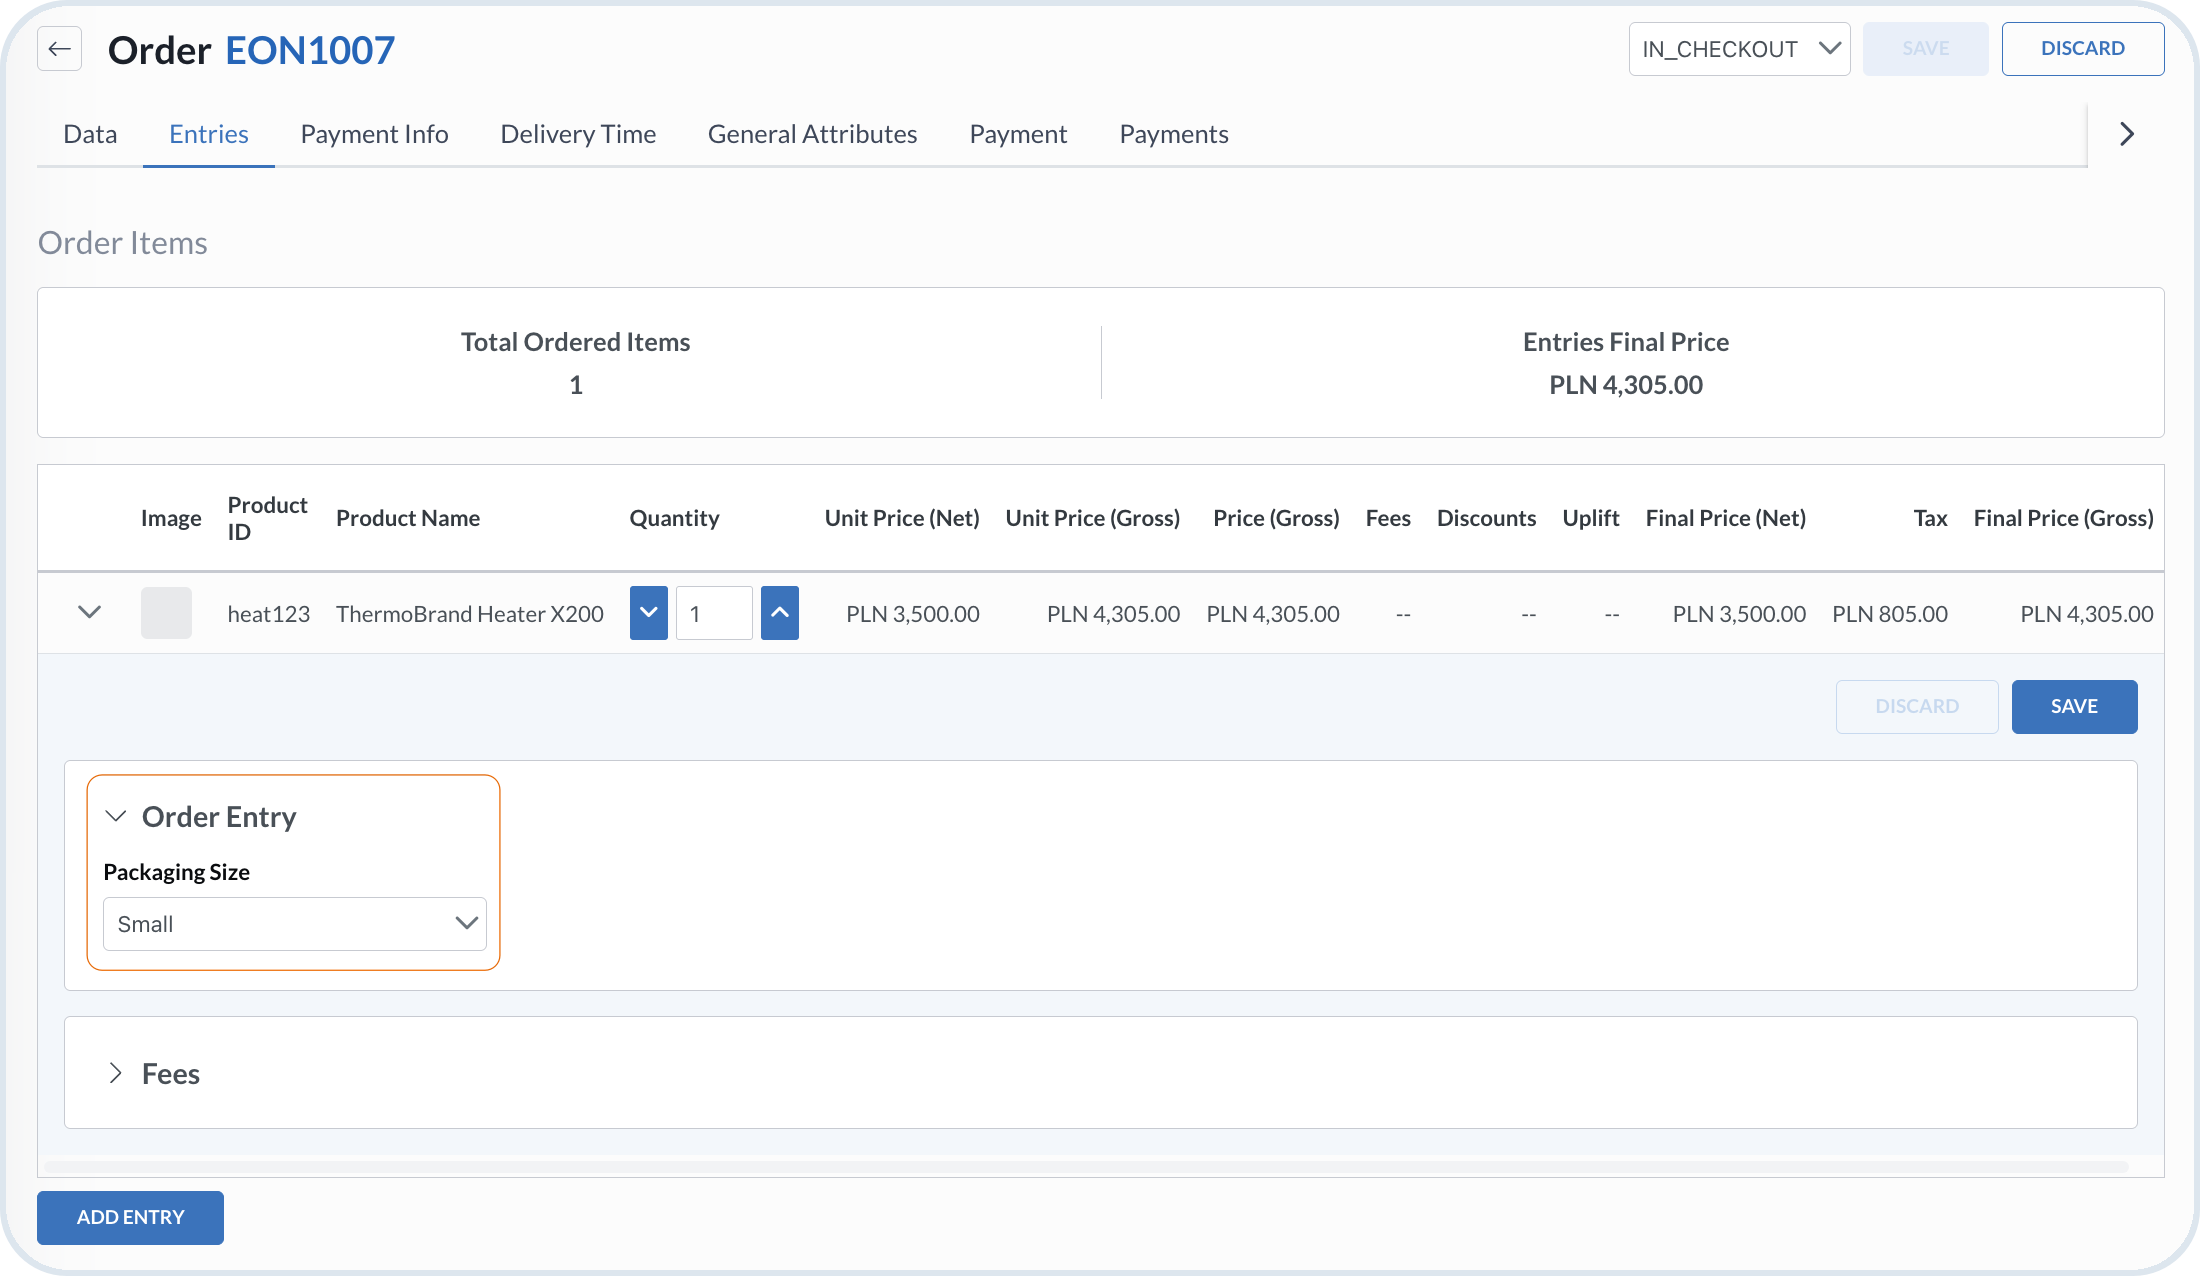
Task: Click the Final Price (Net) column header
Action: point(1726,518)
